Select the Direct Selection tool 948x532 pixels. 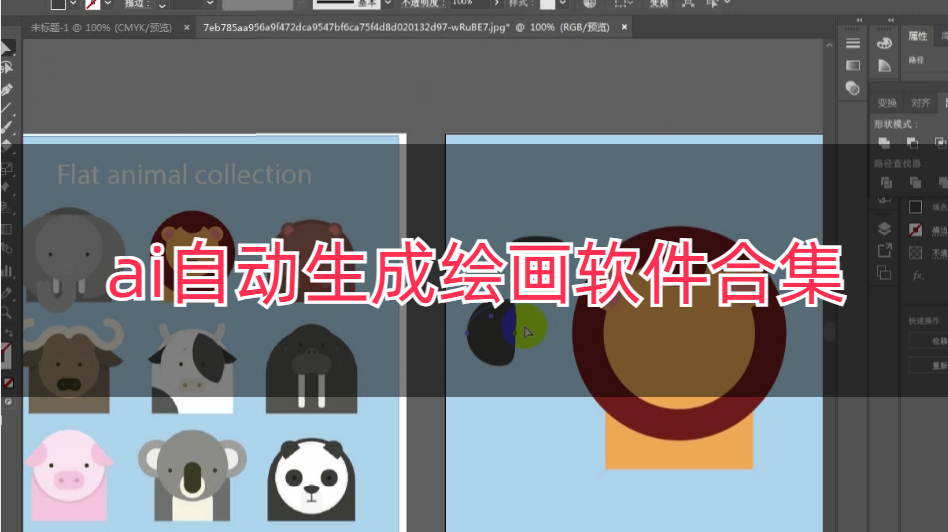pyautogui.click(x=7, y=68)
